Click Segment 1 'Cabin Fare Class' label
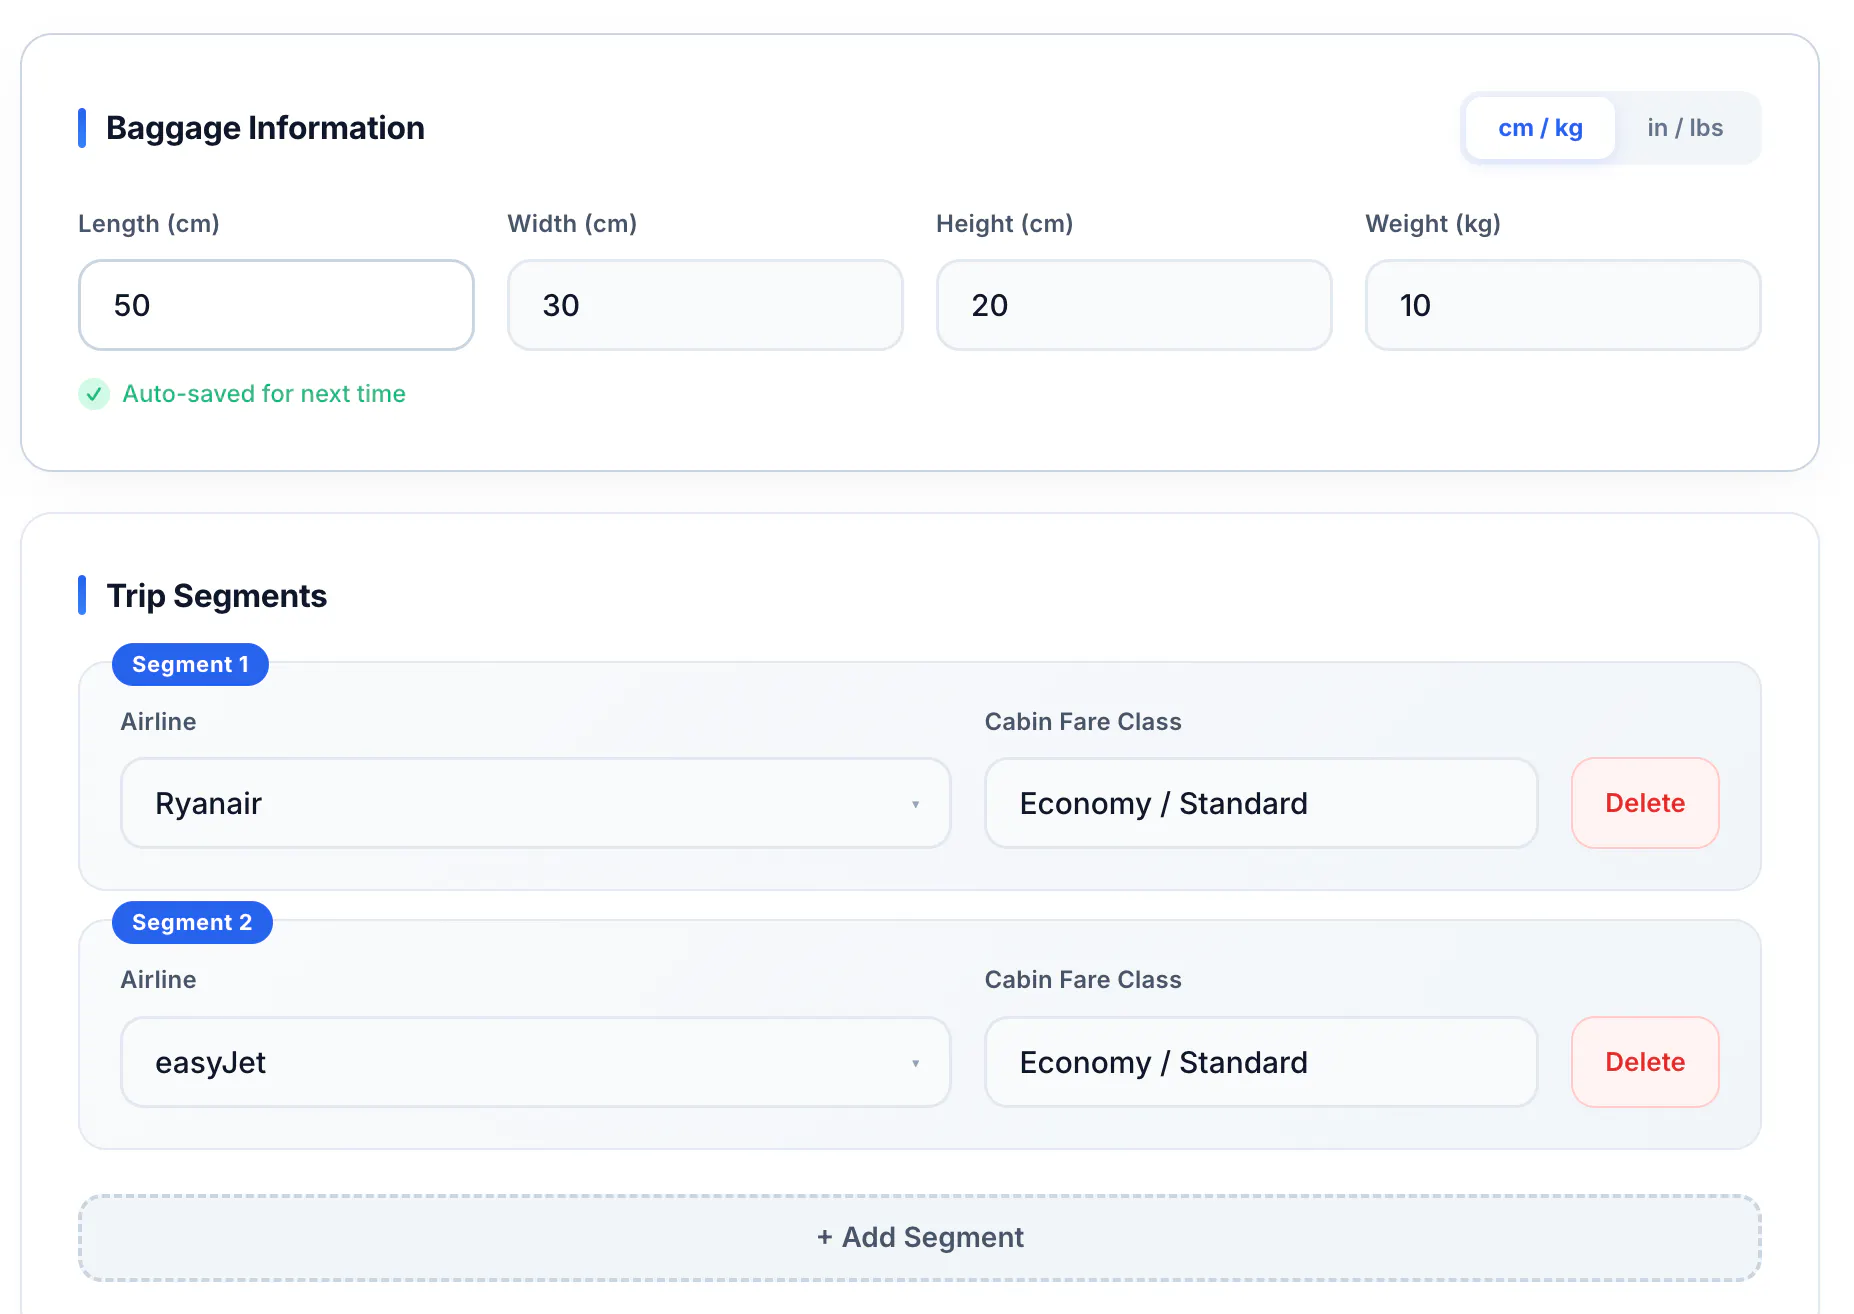The height and width of the screenshot is (1314, 1854). click(x=1083, y=722)
